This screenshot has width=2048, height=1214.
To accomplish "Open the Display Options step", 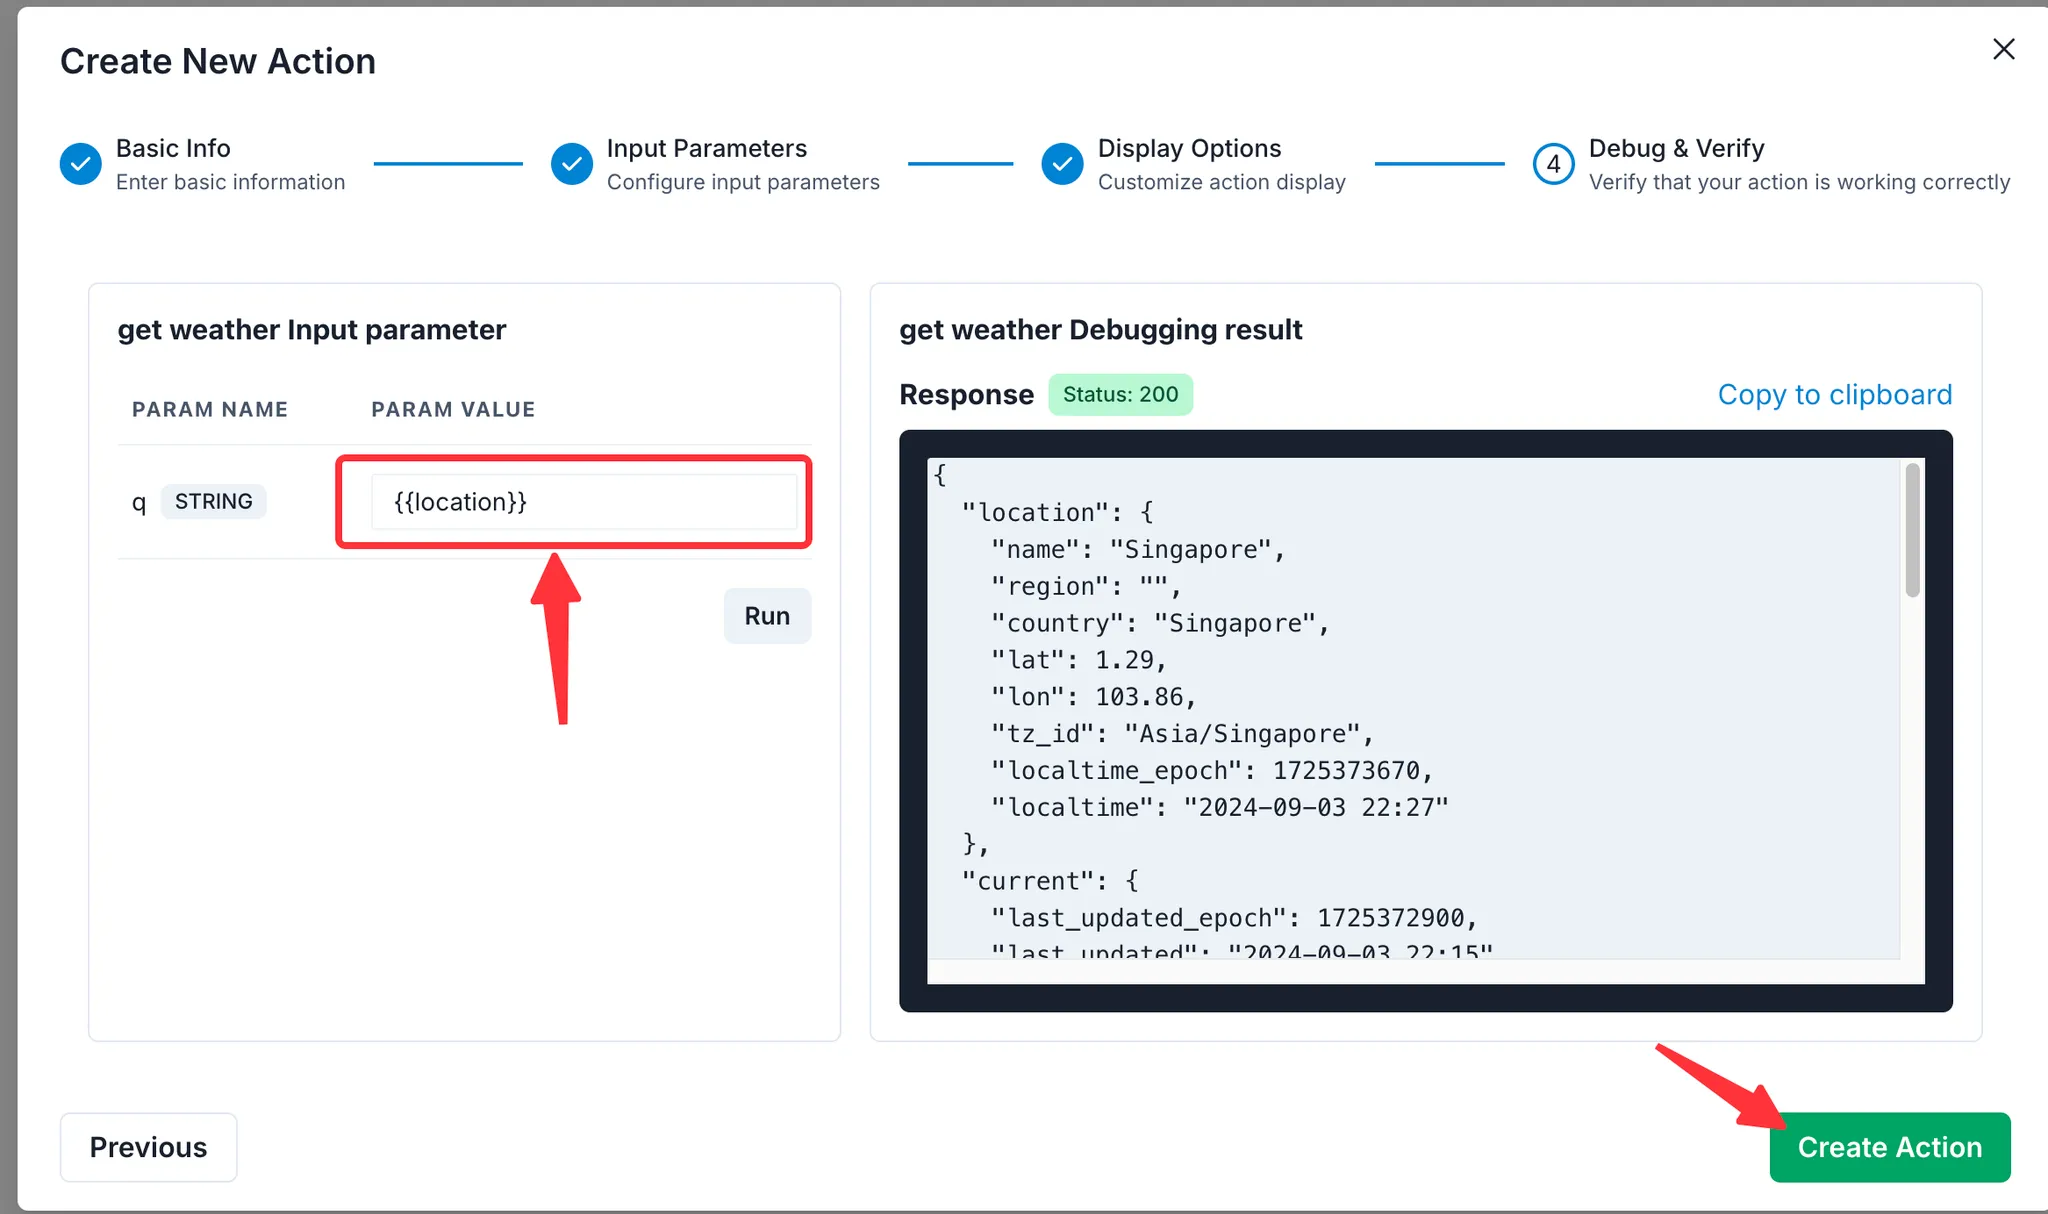I will click(1189, 148).
